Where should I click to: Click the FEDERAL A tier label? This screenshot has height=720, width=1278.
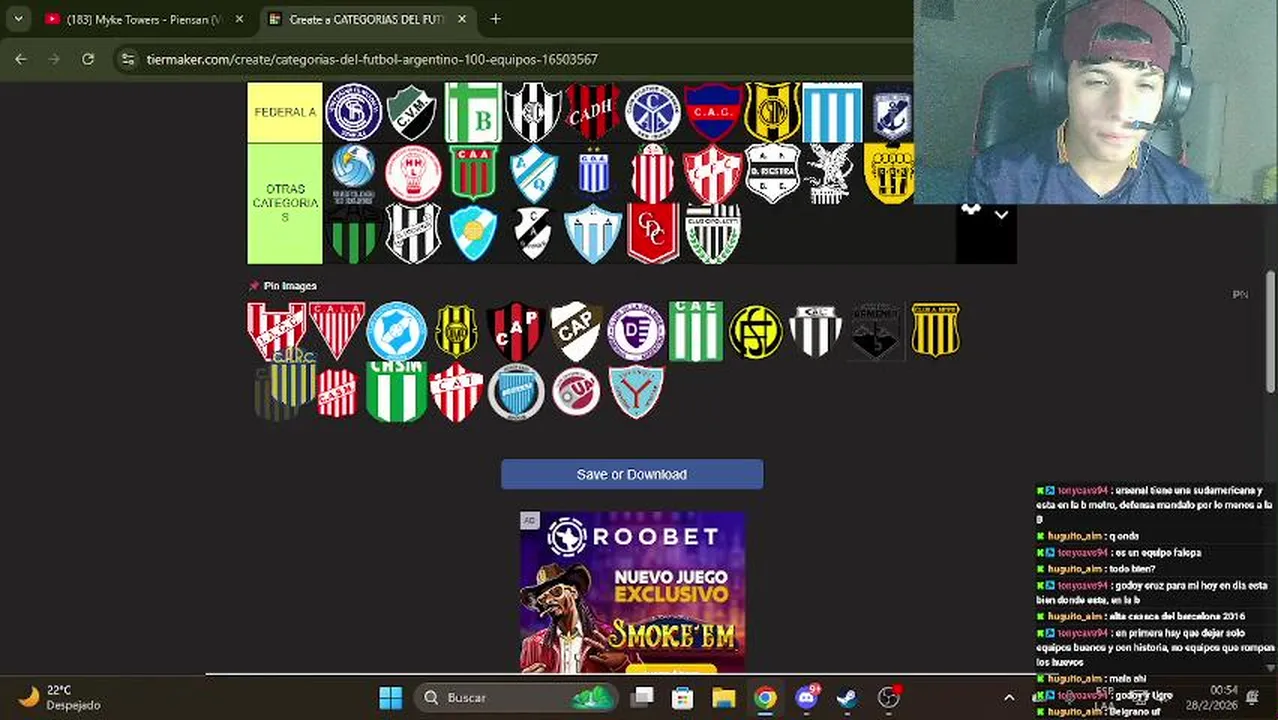(285, 112)
